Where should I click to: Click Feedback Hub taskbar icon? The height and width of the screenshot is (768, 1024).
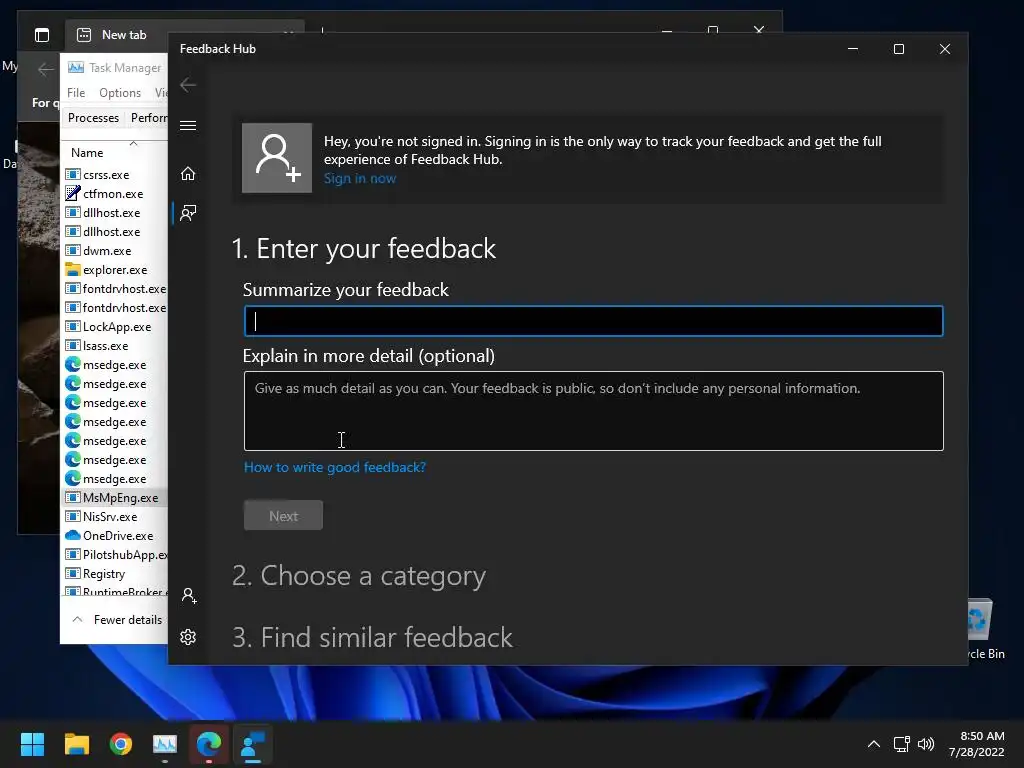(253, 744)
